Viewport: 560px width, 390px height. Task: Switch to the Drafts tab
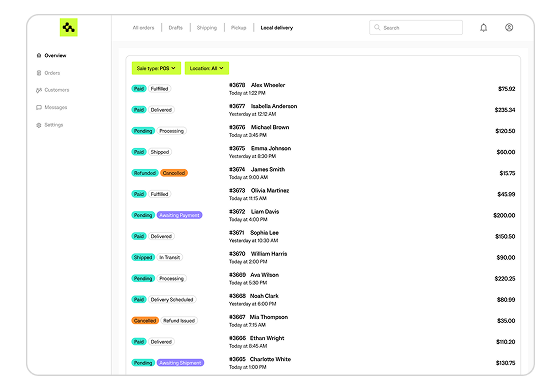point(175,28)
